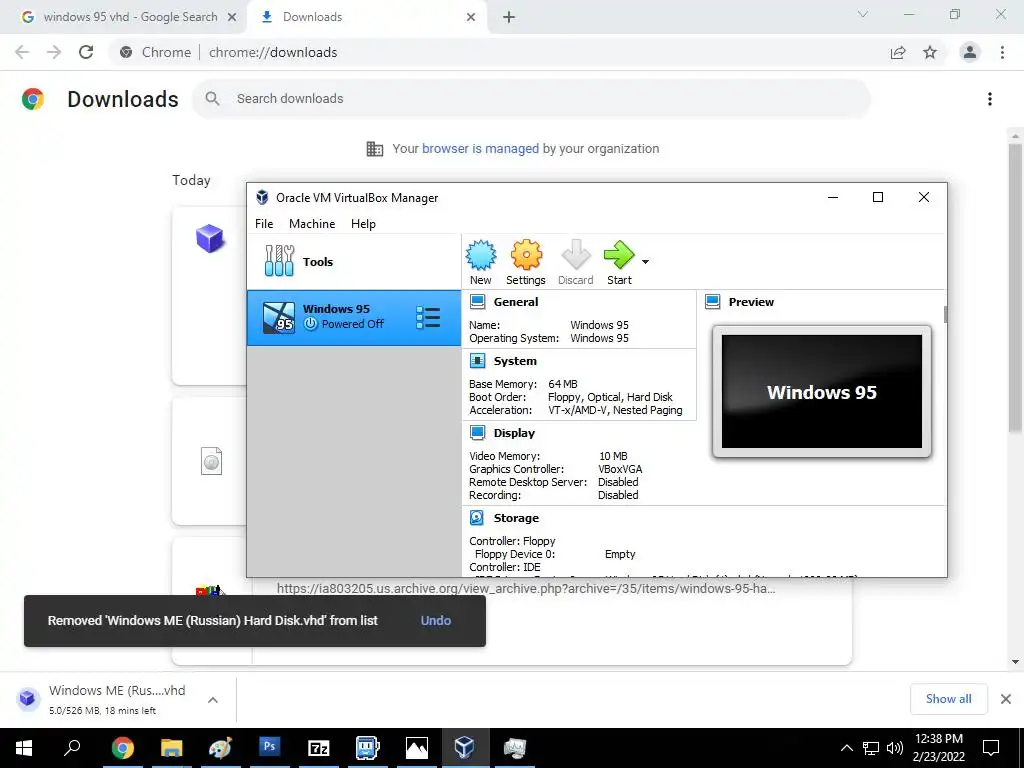The width and height of the screenshot is (1024, 768).
Task: Reload the Downloads page
Action: pyautogui.click(x=86, y=52)
